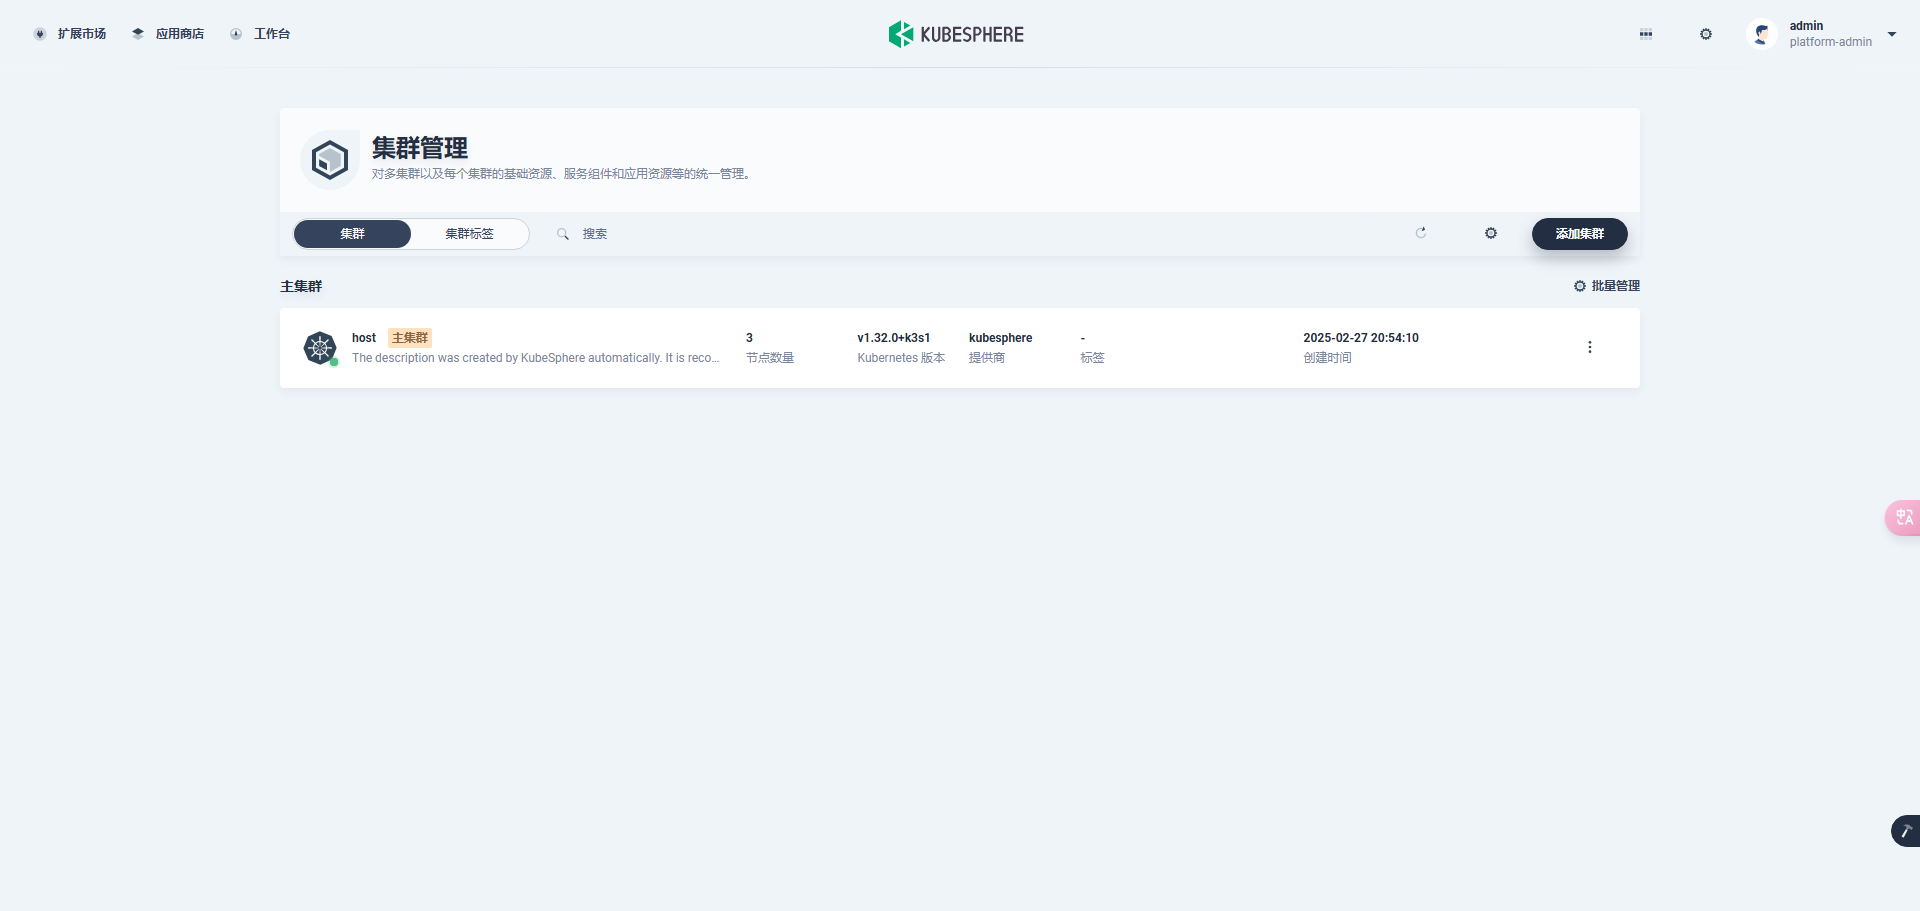Open the grid apps icon in header
The image size is (1920, 911).
pos(1646,34)
